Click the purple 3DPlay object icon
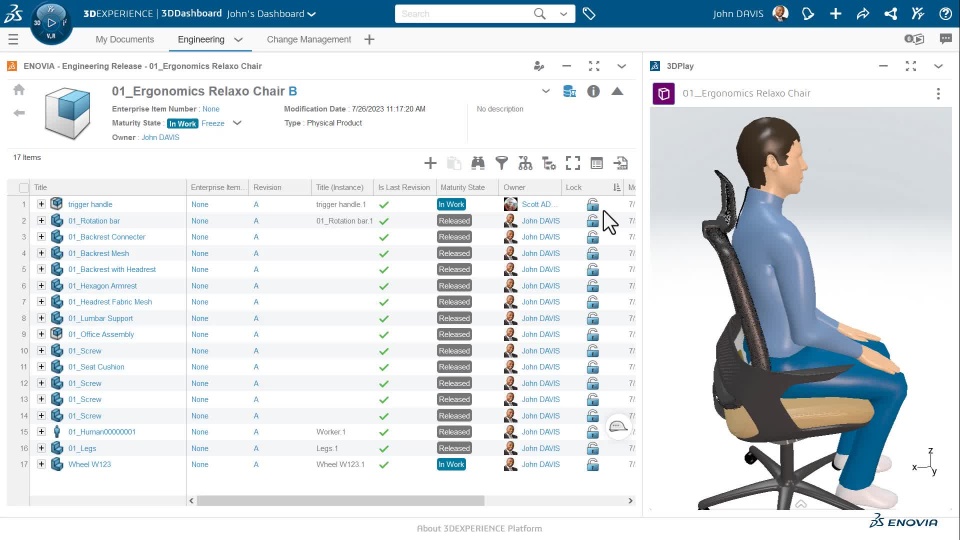 664,94
